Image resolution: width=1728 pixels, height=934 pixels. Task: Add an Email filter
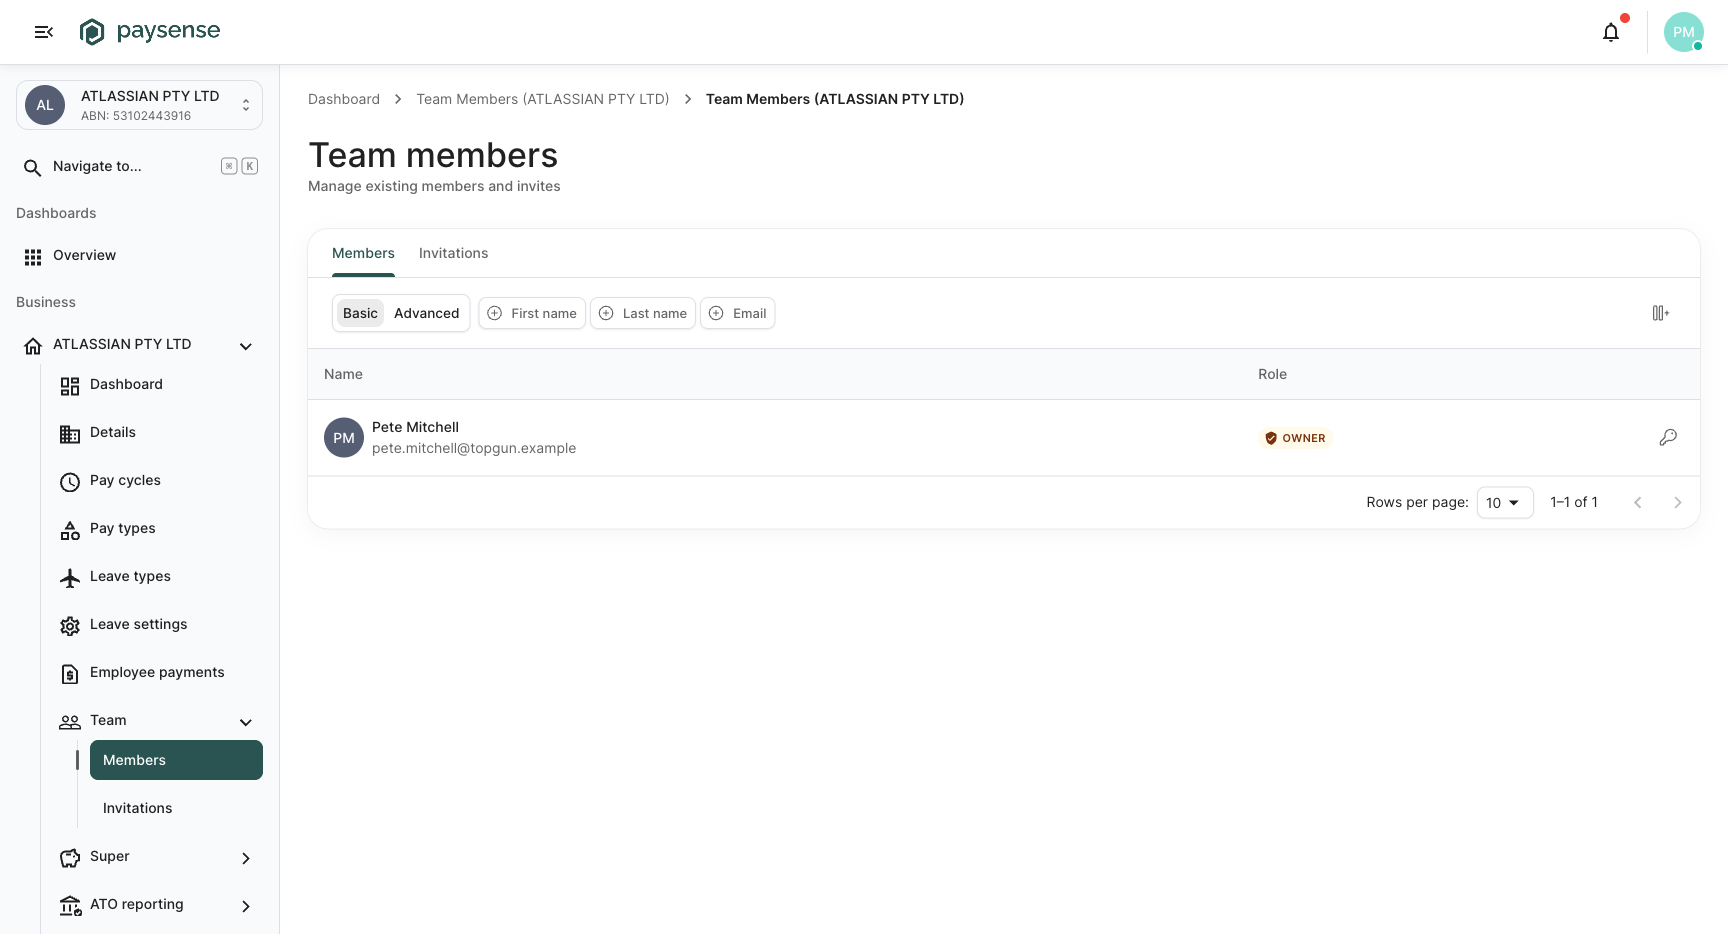pyautogui.click(x=738, y=313)
